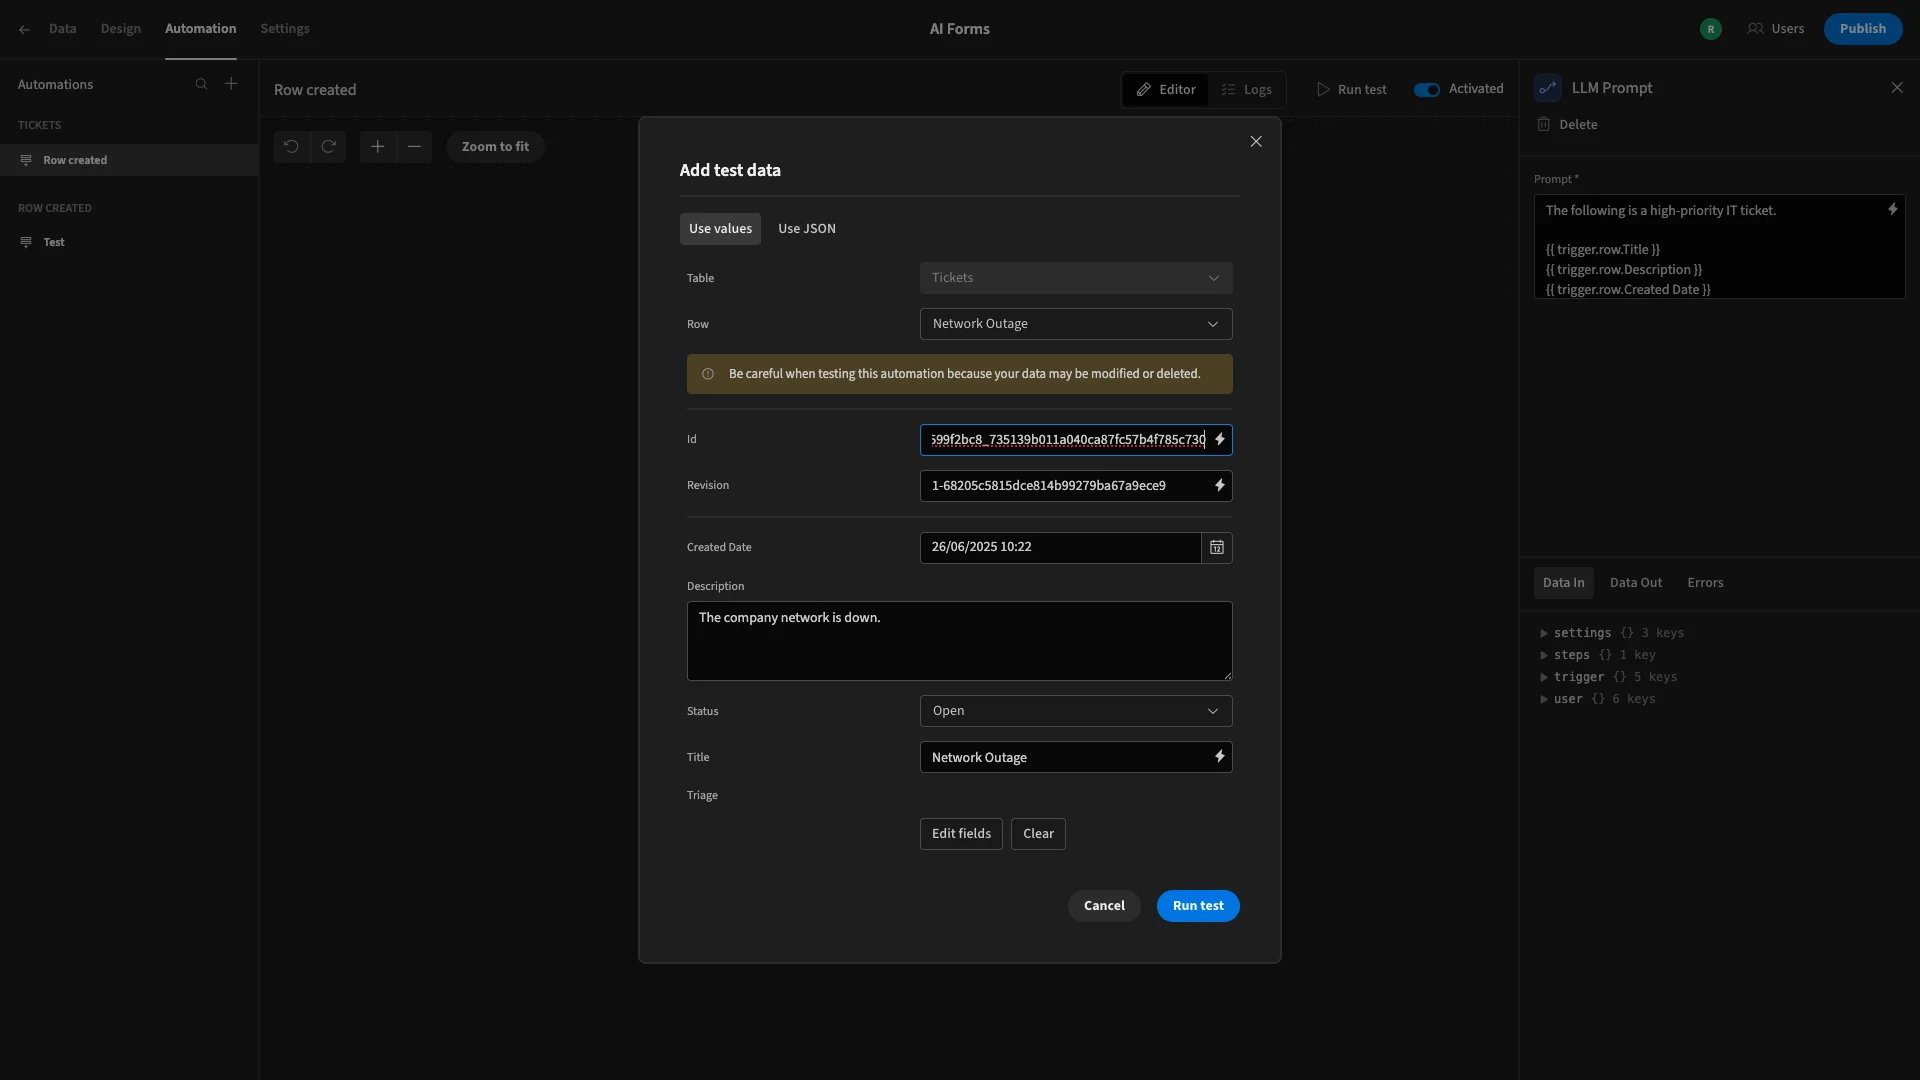Click the Edit fields button
This screenshot has height=1080, width=1920.
(961, 834)
